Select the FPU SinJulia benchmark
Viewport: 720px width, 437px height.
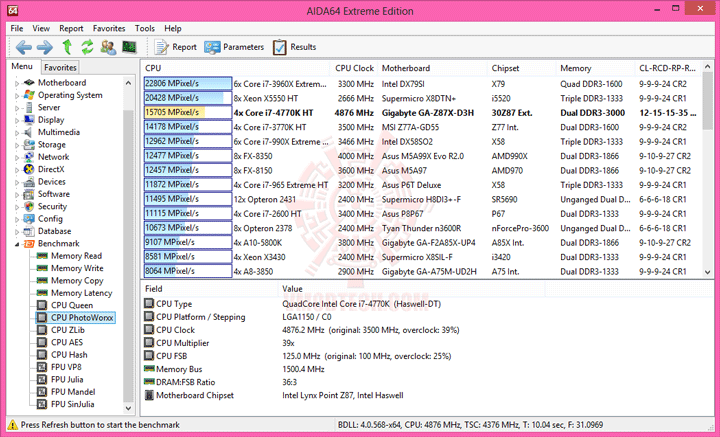73,404
